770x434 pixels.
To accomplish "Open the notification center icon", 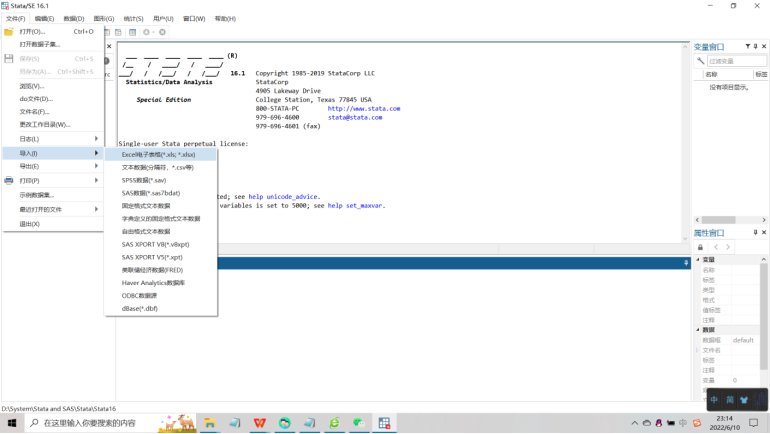I will tap(754, 423).
